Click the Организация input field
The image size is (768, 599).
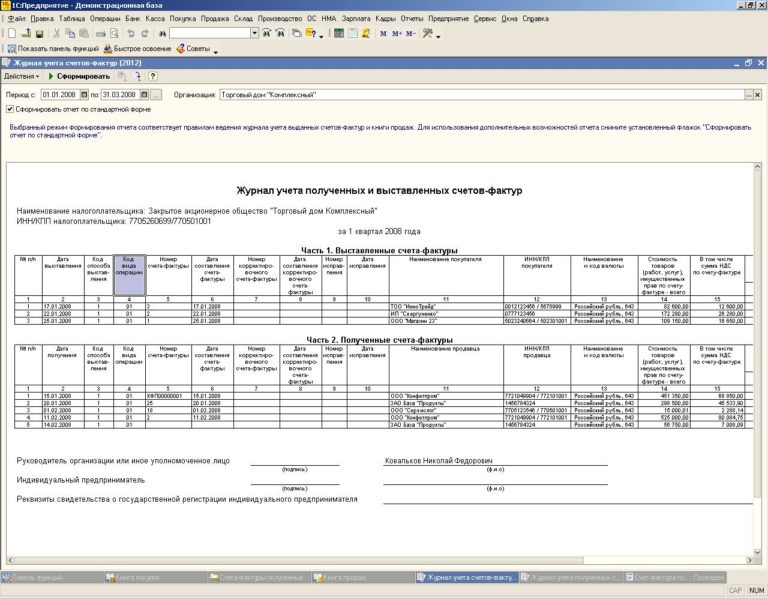[482, 95]
